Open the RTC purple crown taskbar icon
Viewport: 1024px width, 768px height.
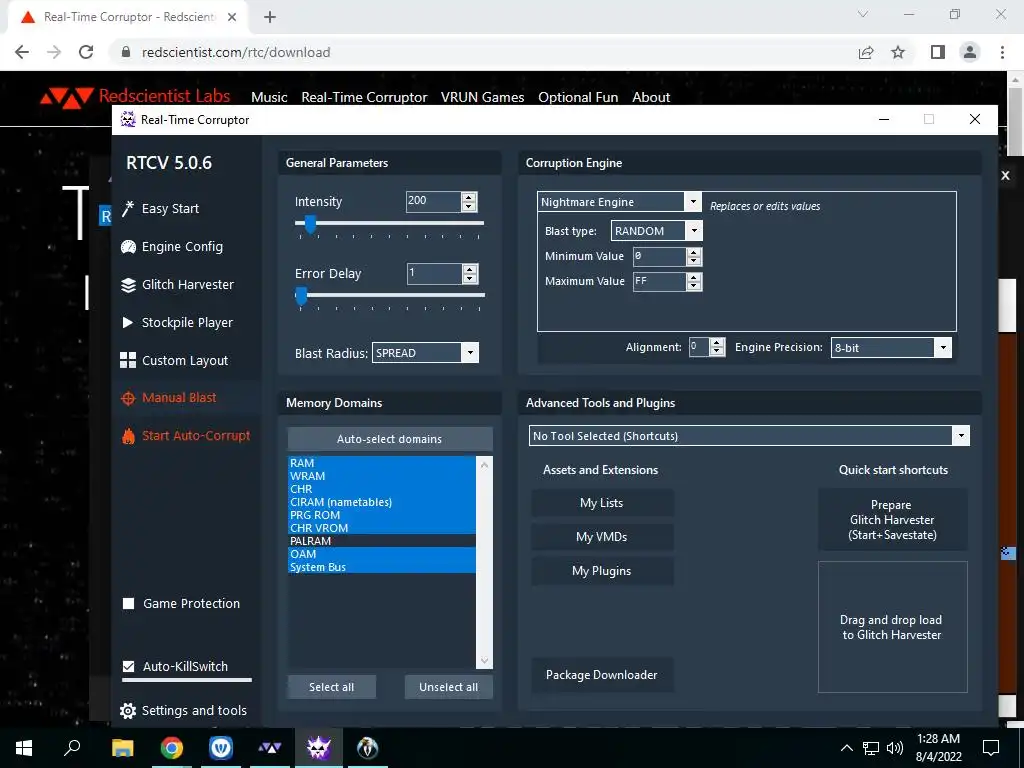point(318,748)
